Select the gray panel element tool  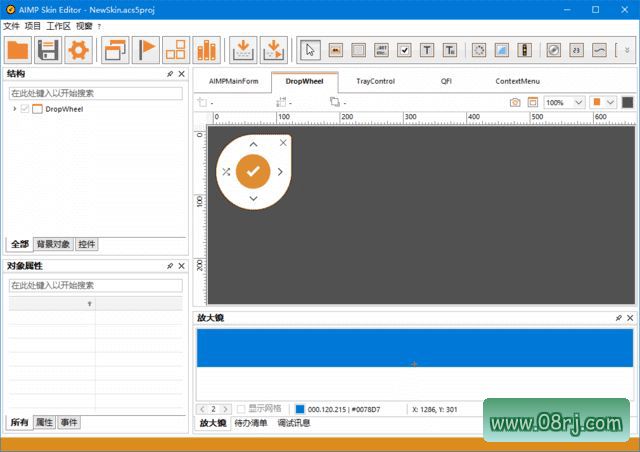(358, 50)
